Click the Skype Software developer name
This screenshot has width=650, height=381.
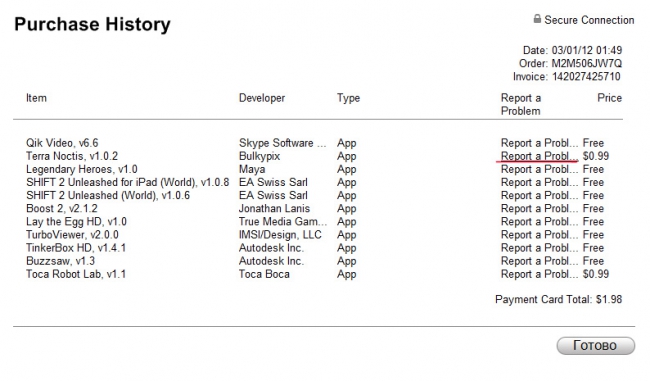point(282,143)
